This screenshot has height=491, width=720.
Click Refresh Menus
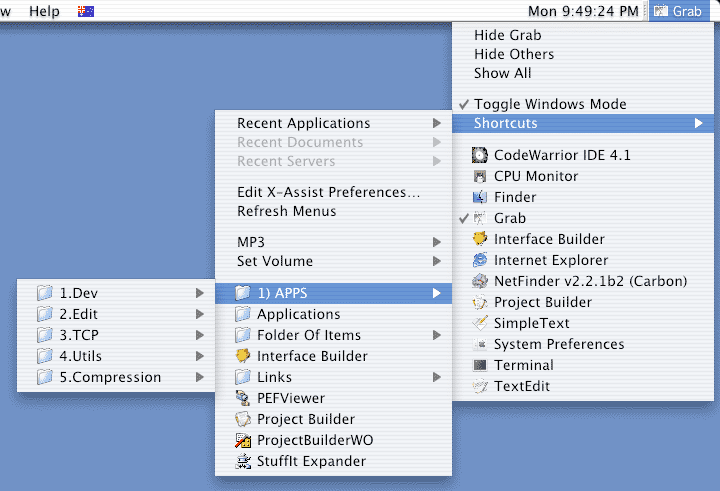pos(286,211)
